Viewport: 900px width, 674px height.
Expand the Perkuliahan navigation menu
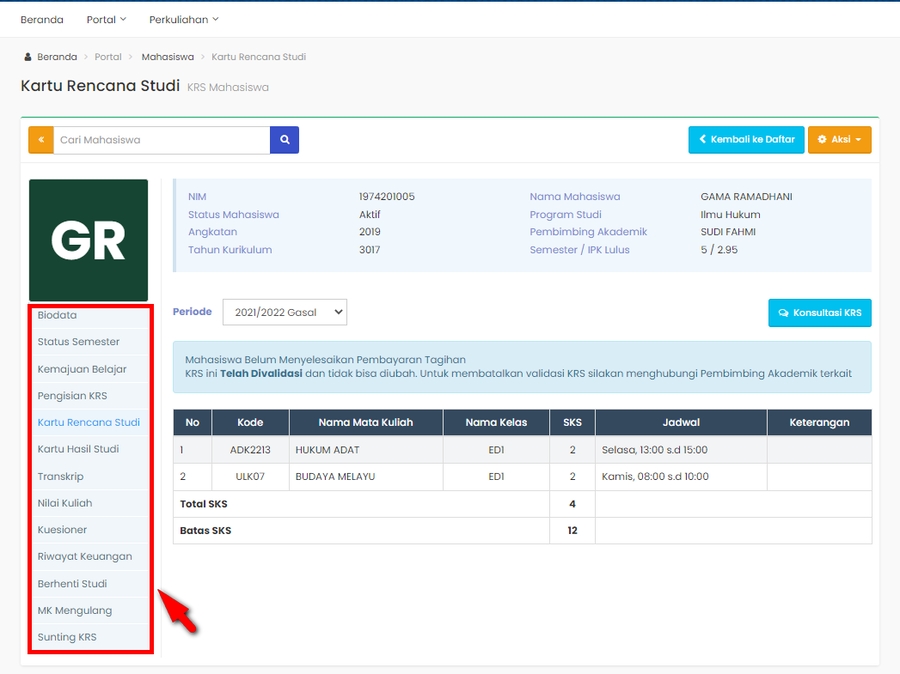click(x=183, y=19)
